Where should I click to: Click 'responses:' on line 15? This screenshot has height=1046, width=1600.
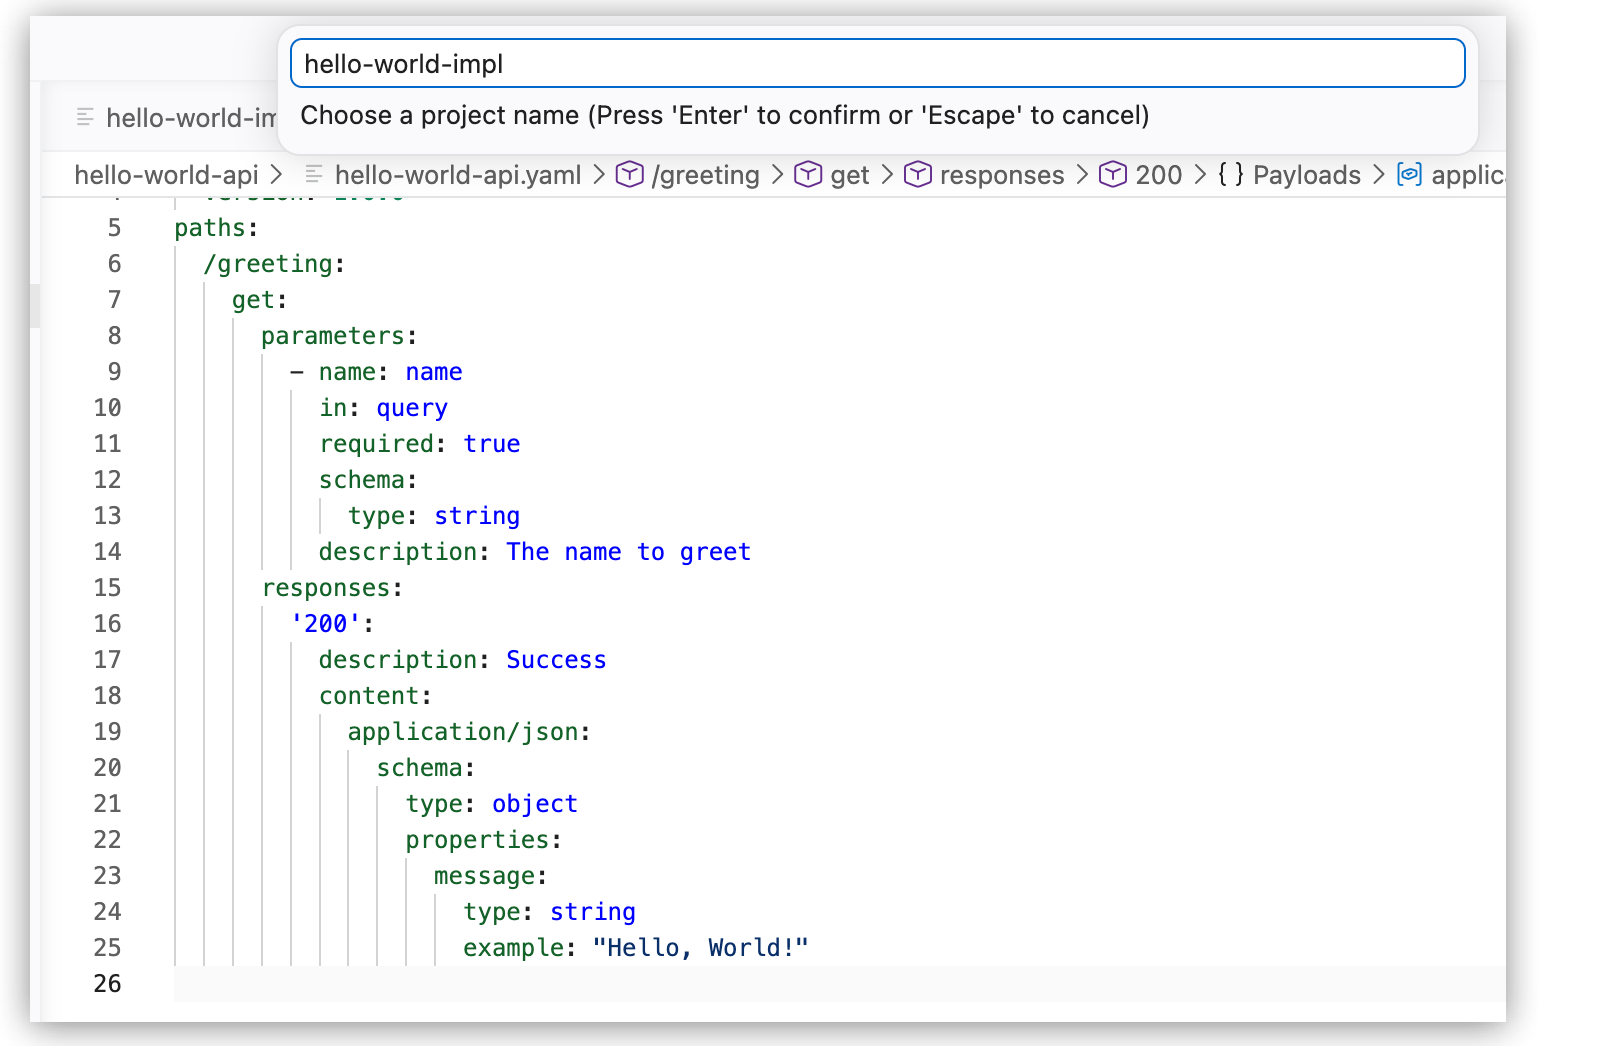coord(333,588)
